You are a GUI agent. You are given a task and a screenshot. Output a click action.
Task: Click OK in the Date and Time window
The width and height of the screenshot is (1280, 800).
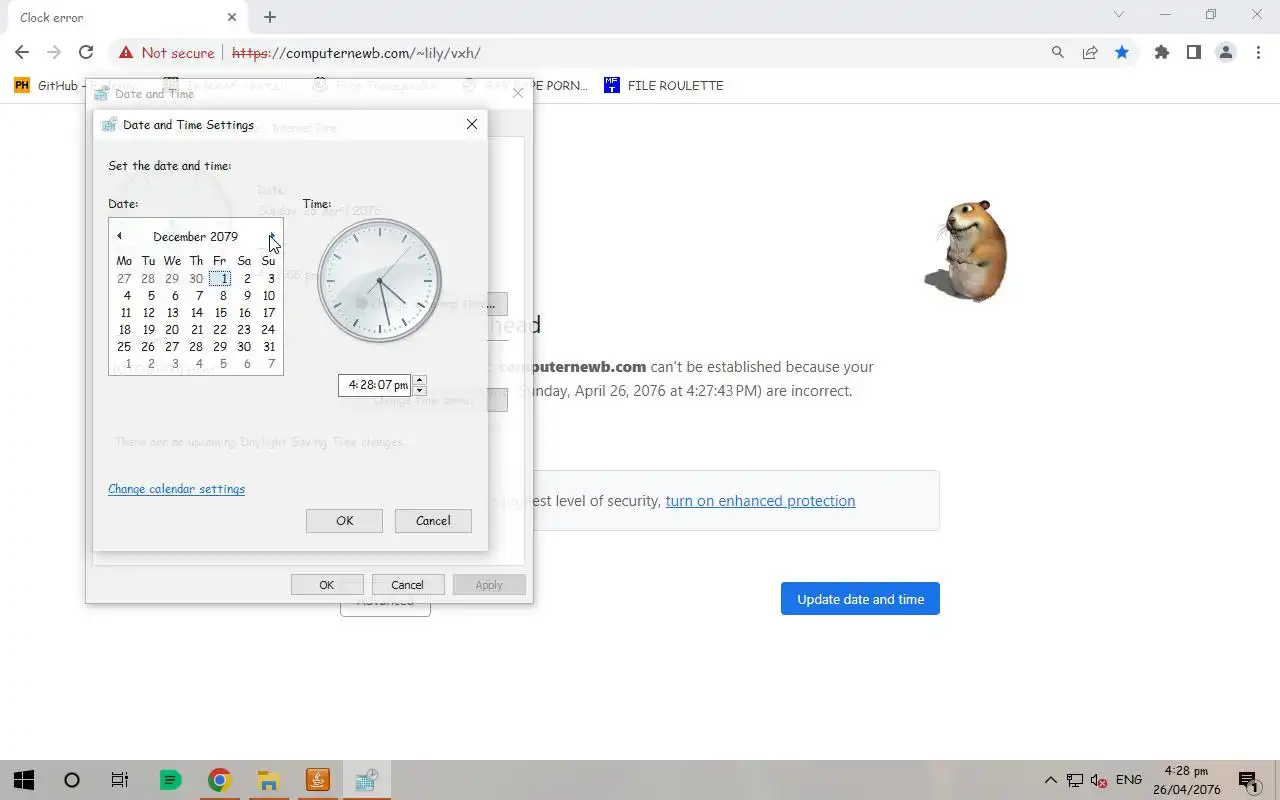(x=327, y=585)
